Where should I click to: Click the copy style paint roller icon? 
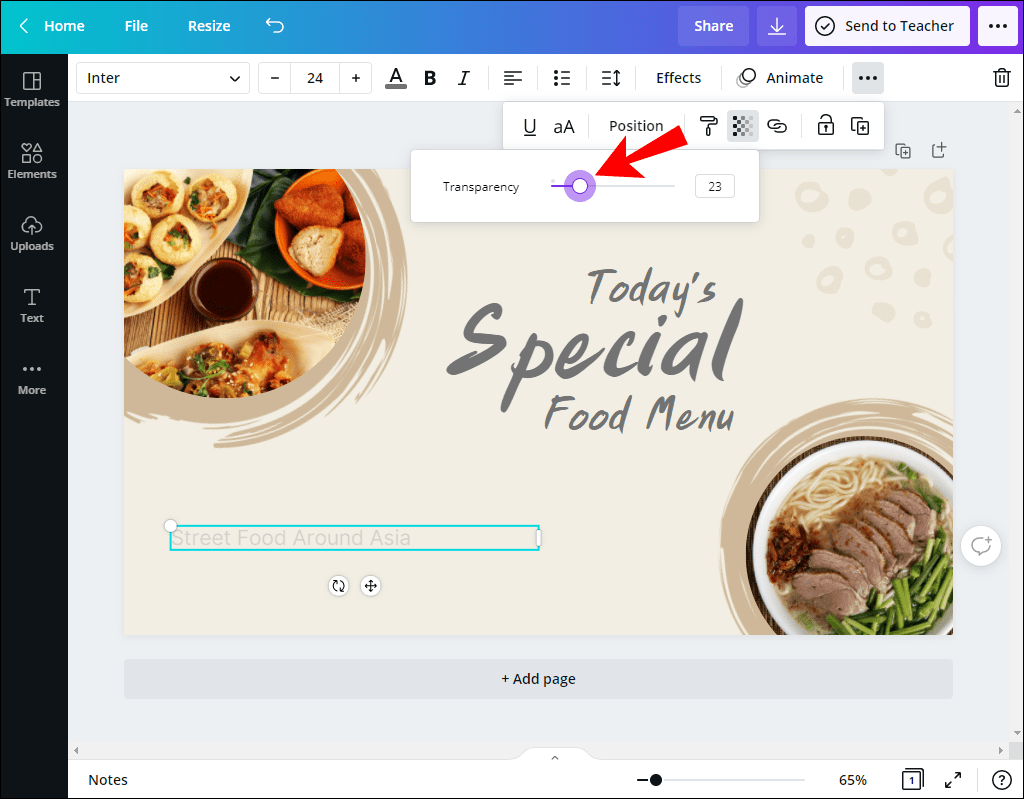[708, 125]
